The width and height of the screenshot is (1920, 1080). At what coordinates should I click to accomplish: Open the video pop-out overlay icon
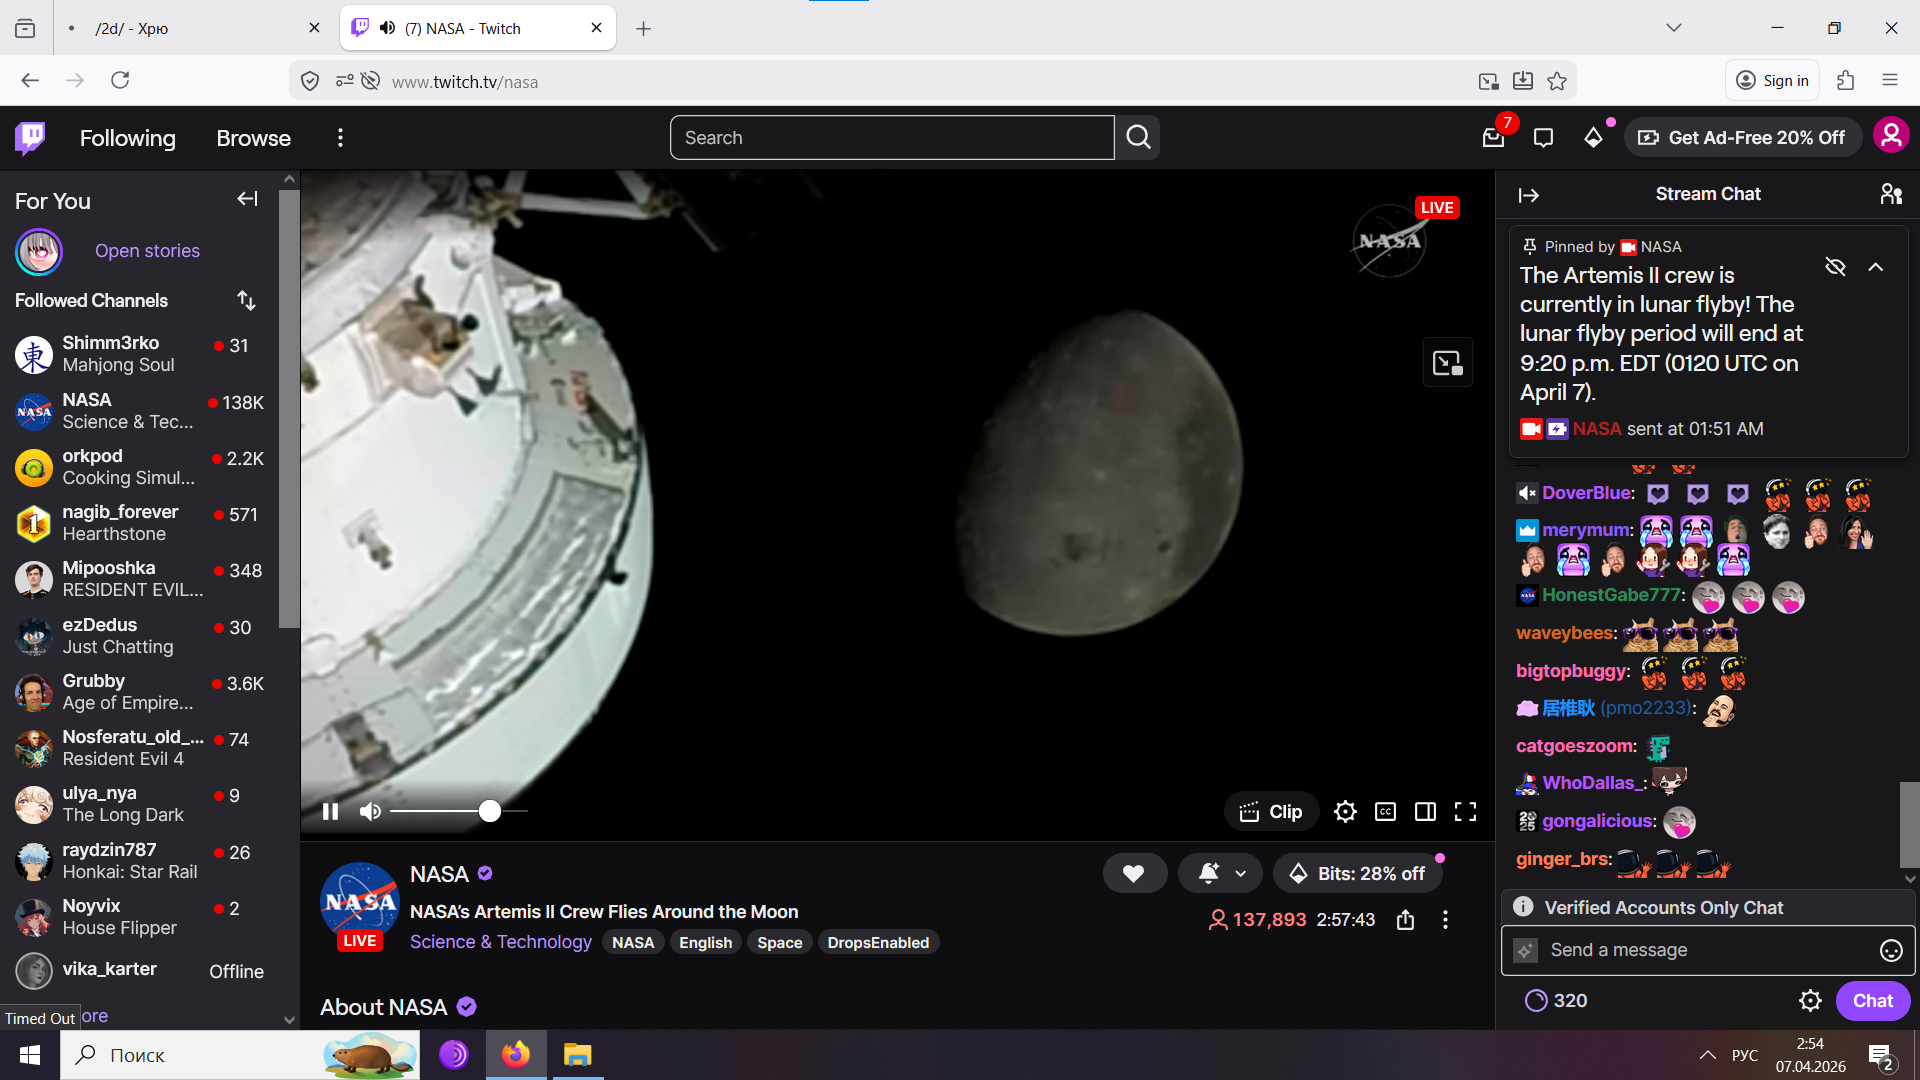click(1447, 362)
